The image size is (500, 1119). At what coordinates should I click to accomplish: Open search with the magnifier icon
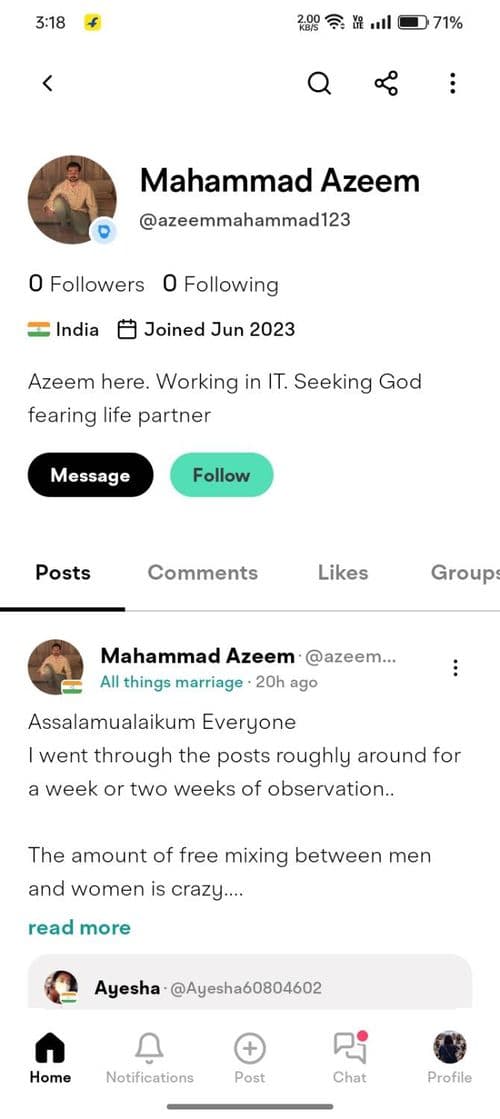[x=319, y=83]
